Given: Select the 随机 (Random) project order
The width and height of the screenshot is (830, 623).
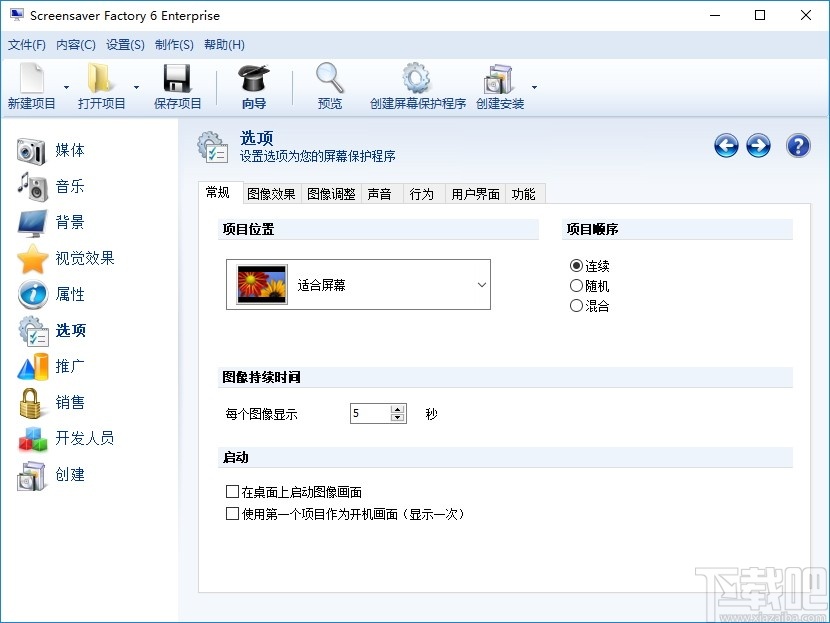Looking at the screenshot, I should 577,287.
